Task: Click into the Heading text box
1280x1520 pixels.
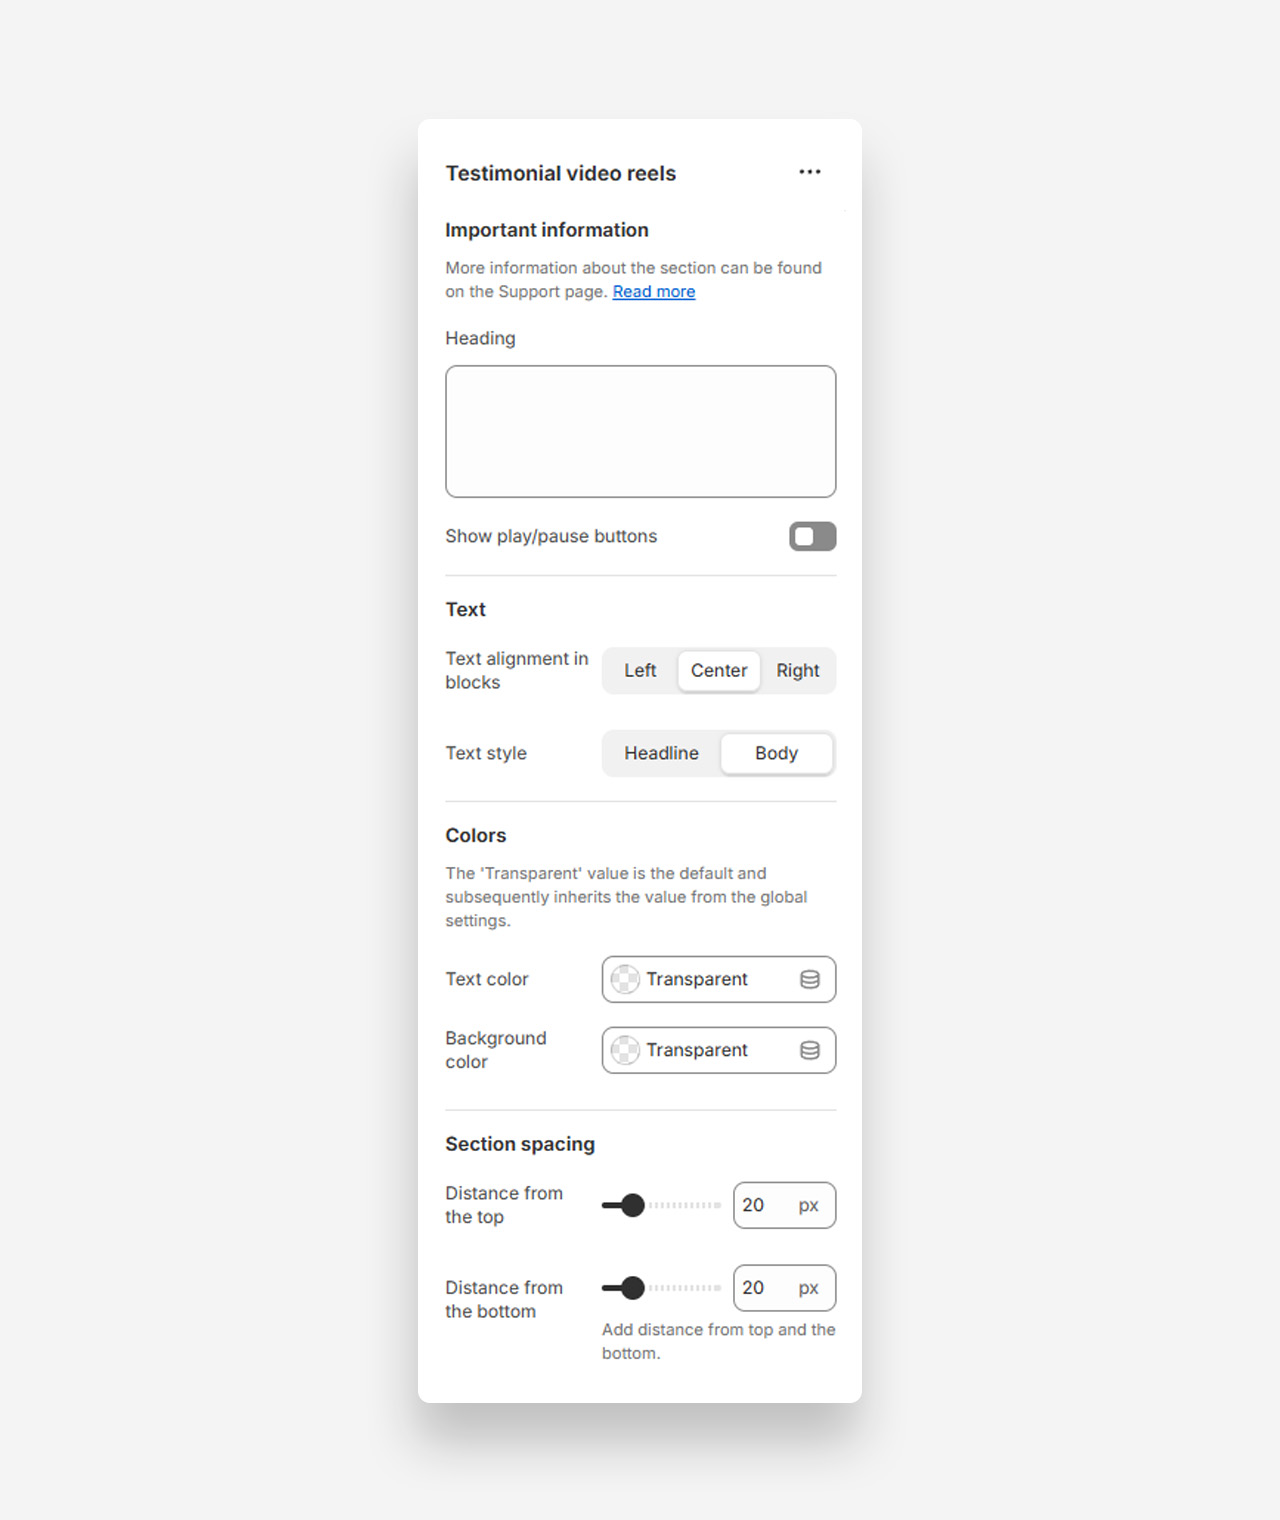Action: coord(640,431)
